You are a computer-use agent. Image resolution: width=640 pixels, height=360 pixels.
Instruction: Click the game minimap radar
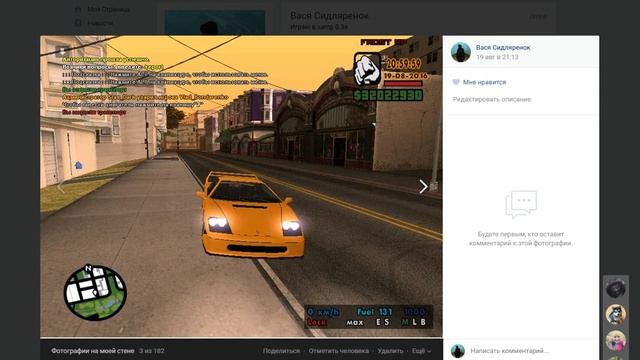[95, 293]
